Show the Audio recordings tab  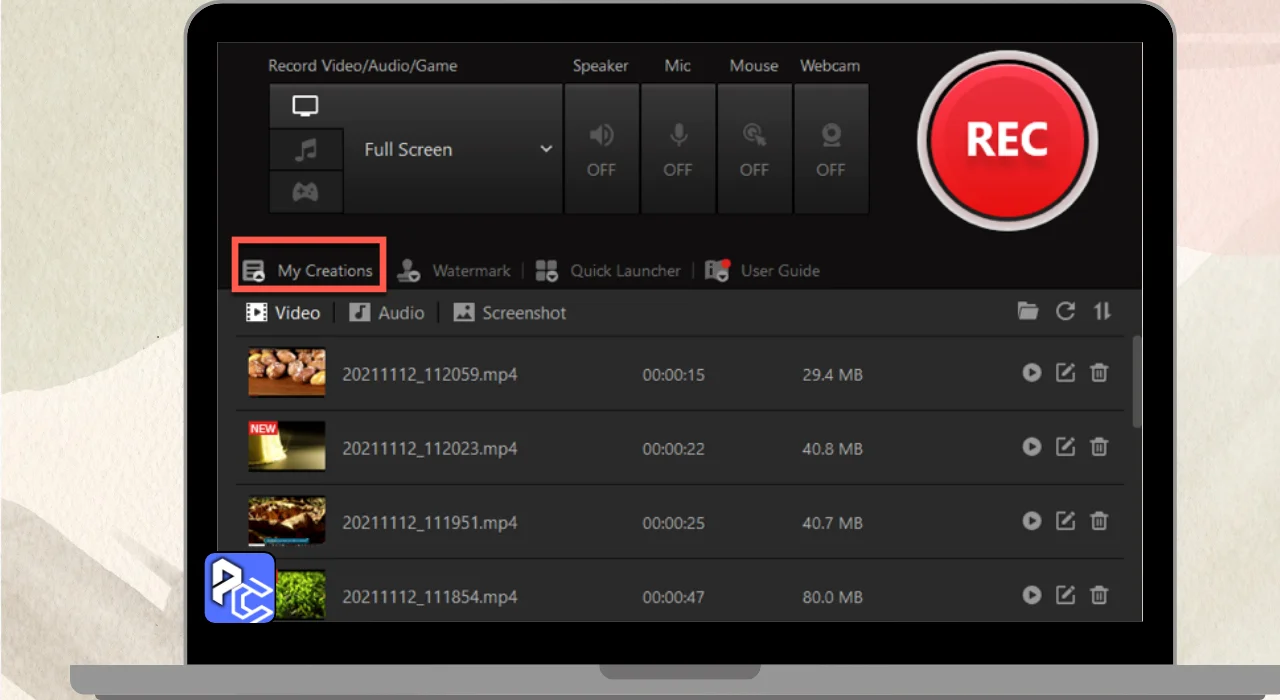[387, 313]
